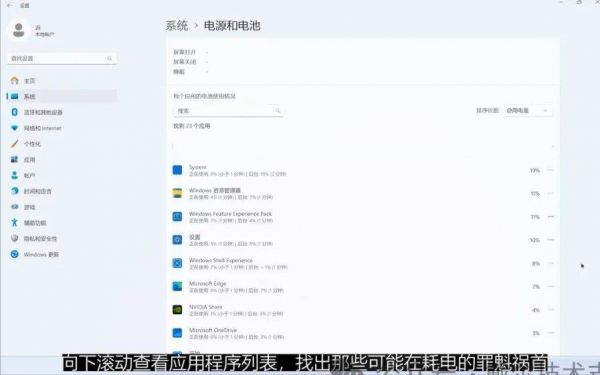Screen dimensions: 600x375
Task: Open more options for Microsoft OneDrive row
Action: [551, 333]
